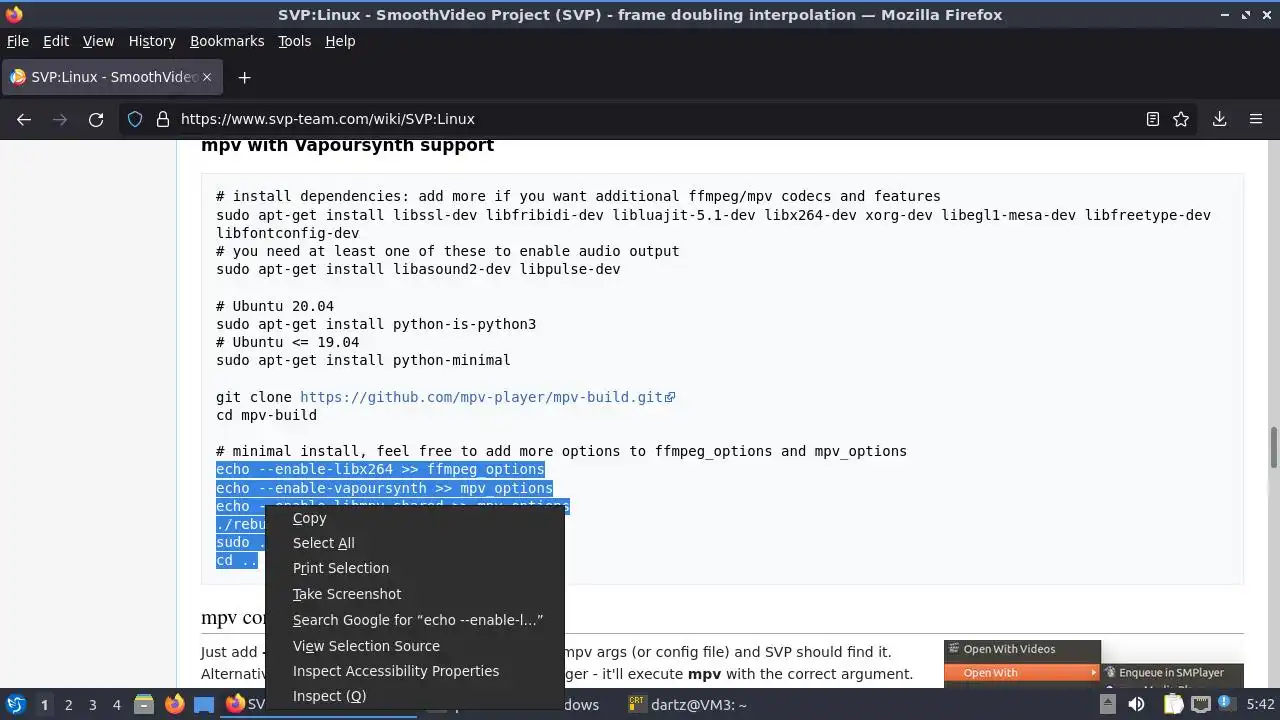Open the tracking protection shield panel
1280x720 pixels.
135,119
